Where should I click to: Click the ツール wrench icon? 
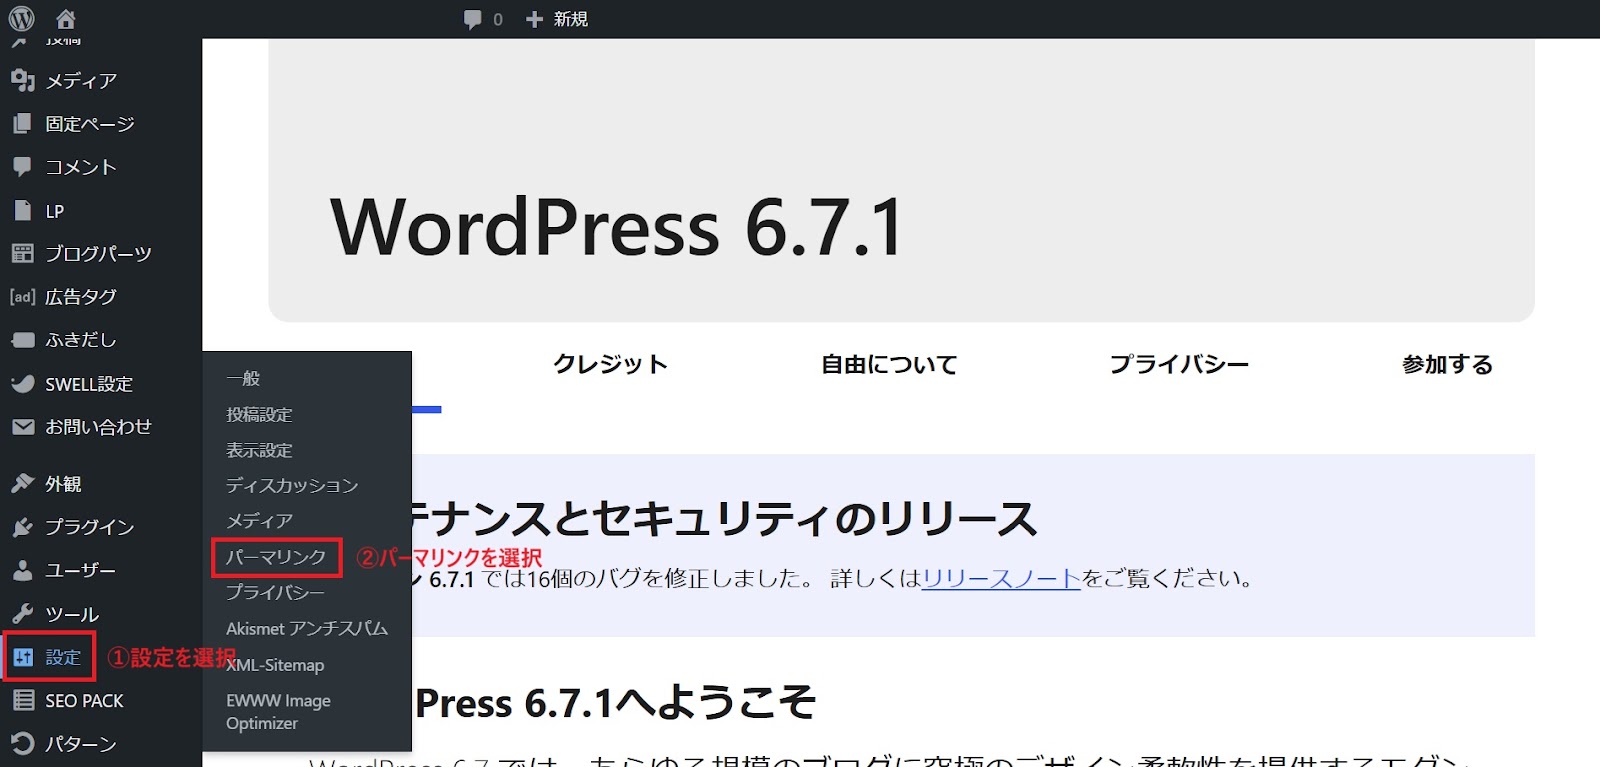pyautogui.click(x=22, y=613)
